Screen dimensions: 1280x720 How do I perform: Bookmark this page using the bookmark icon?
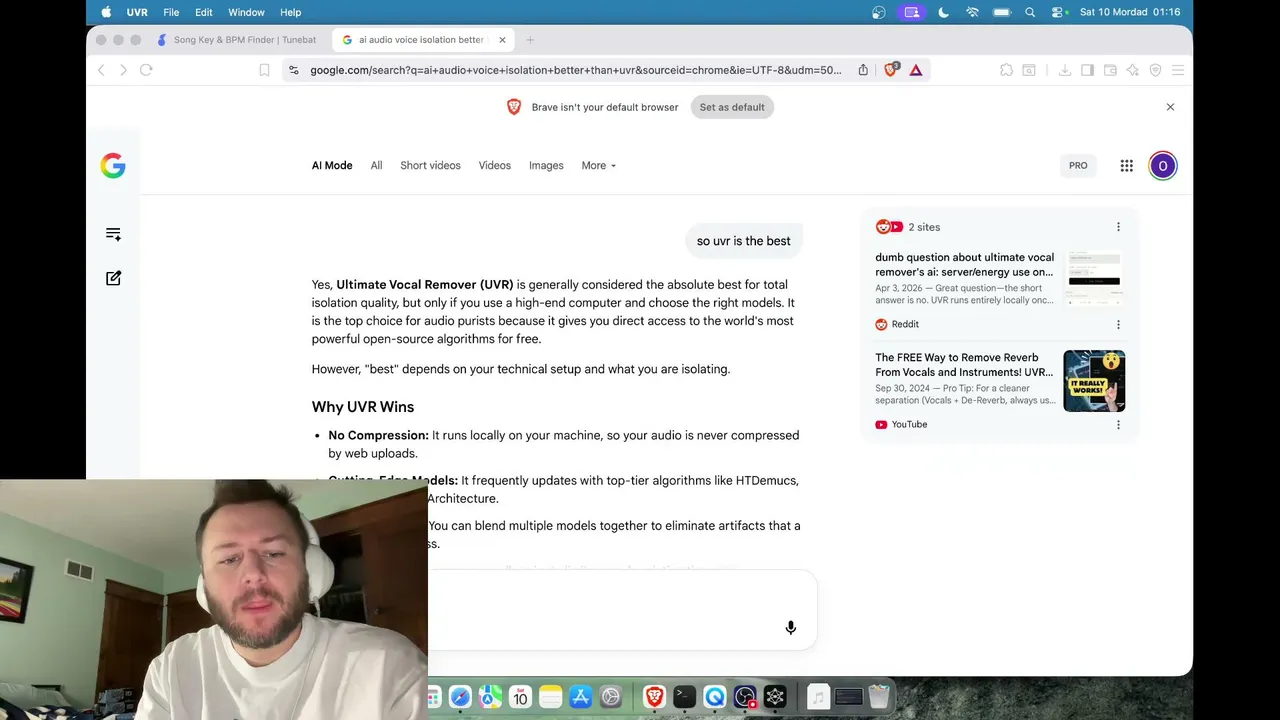click(x=264, y=70)
